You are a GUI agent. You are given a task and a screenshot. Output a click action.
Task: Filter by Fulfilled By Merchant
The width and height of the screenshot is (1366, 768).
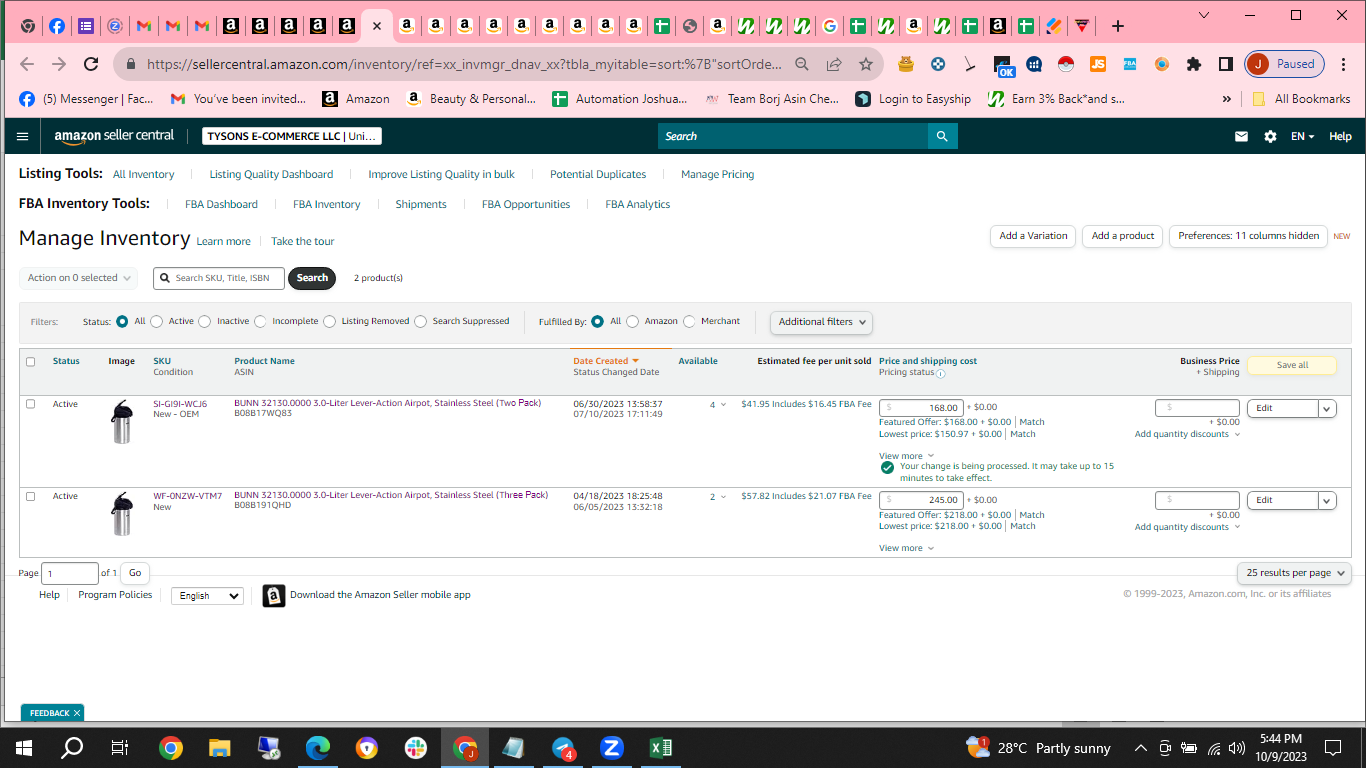(x=689, y=322)
